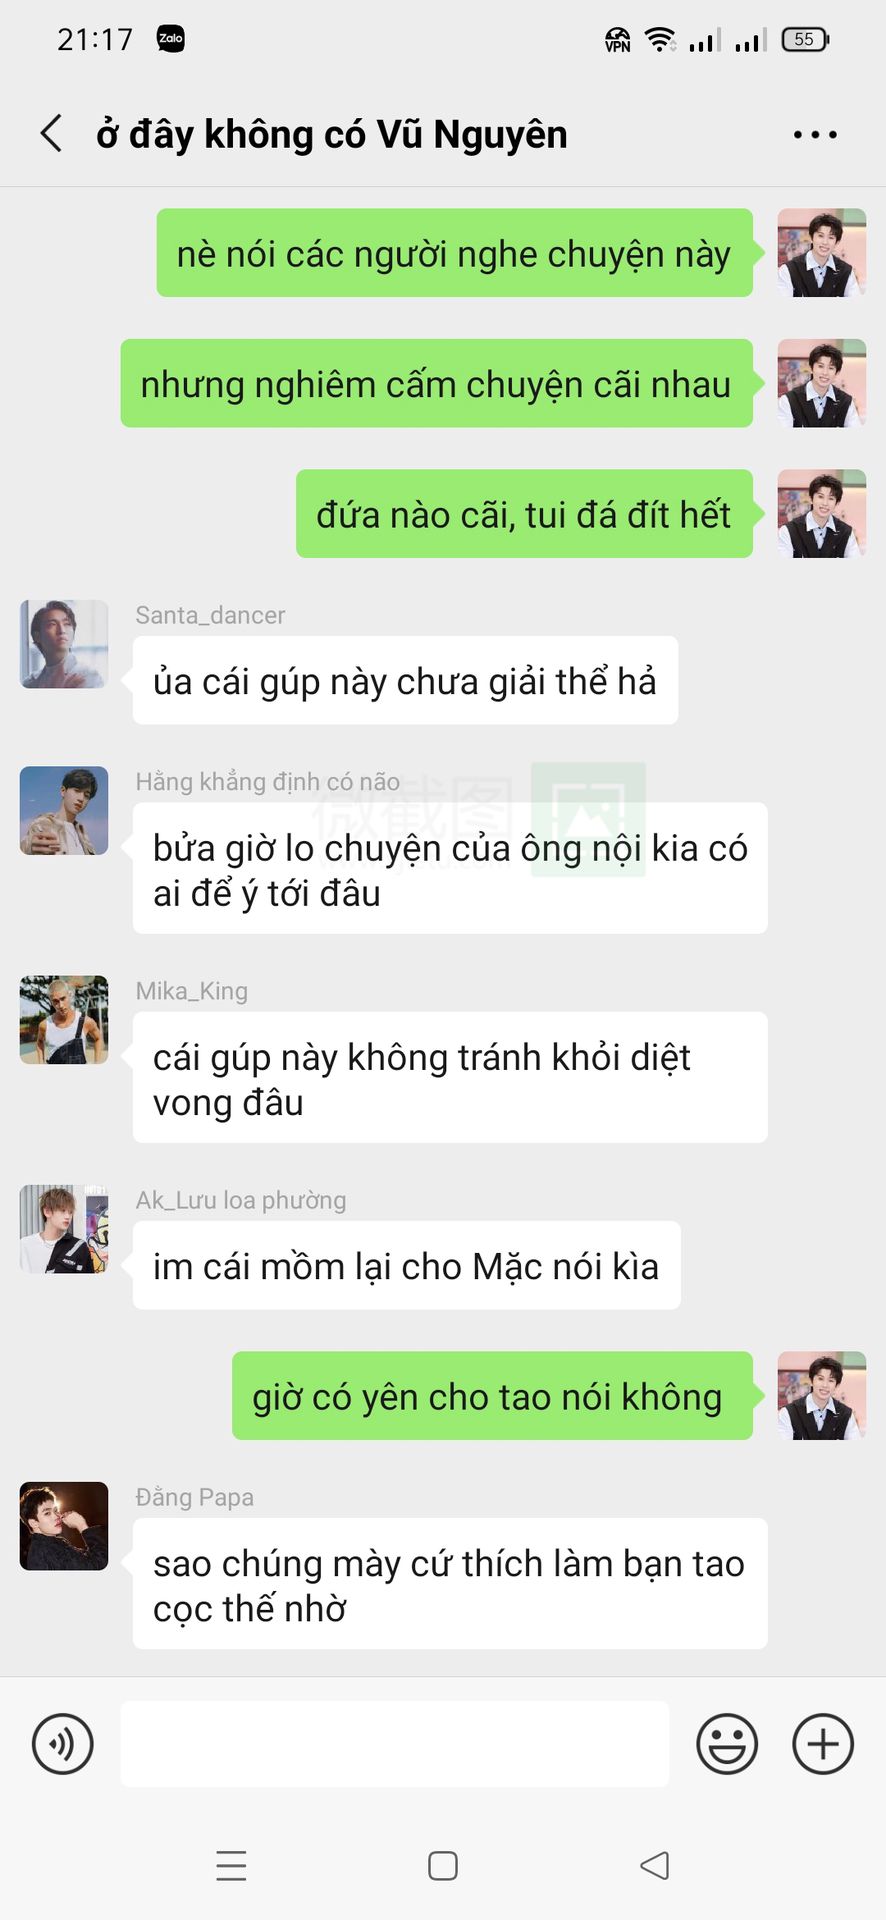
Task: Tap Hằng khẳng định có não's avatar
Action: tap(64, 811)
